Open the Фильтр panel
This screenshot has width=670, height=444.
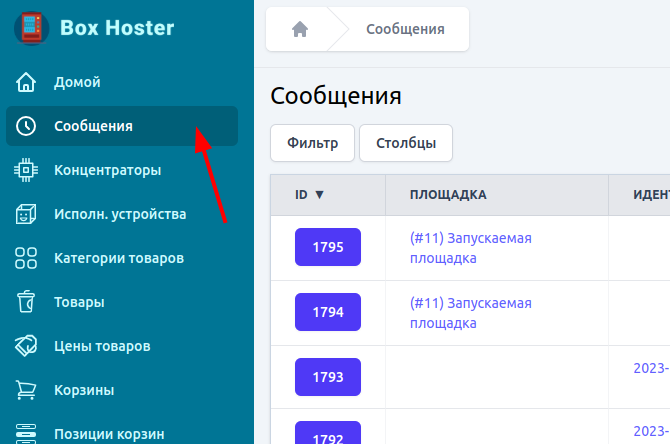(312, 143)
